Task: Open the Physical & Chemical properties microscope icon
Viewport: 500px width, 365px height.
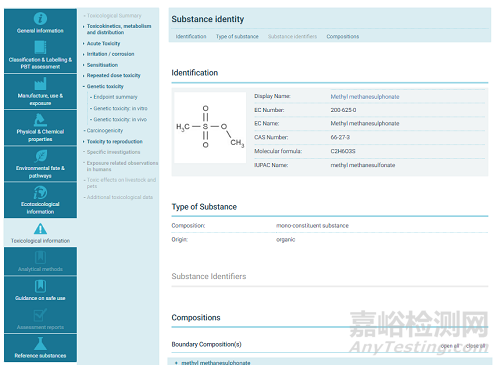Action: [40, 120]
